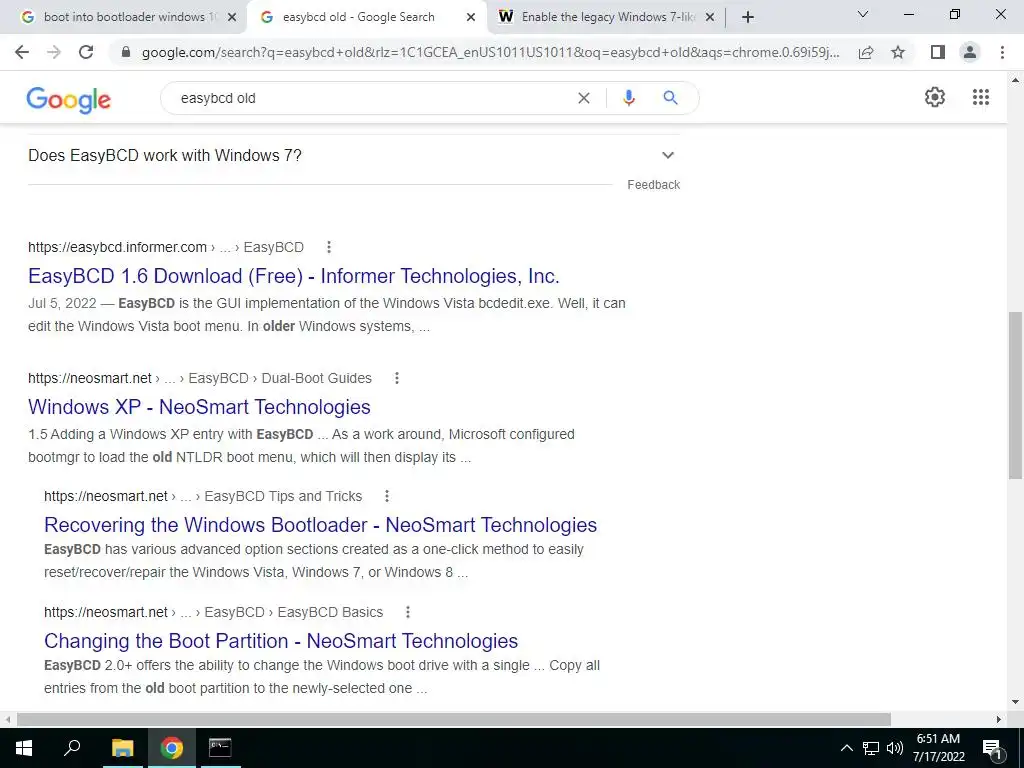1024x768 pixels.
Task: Open options for EasyBCD Tips and Tricks result
Action: (387, 496)
